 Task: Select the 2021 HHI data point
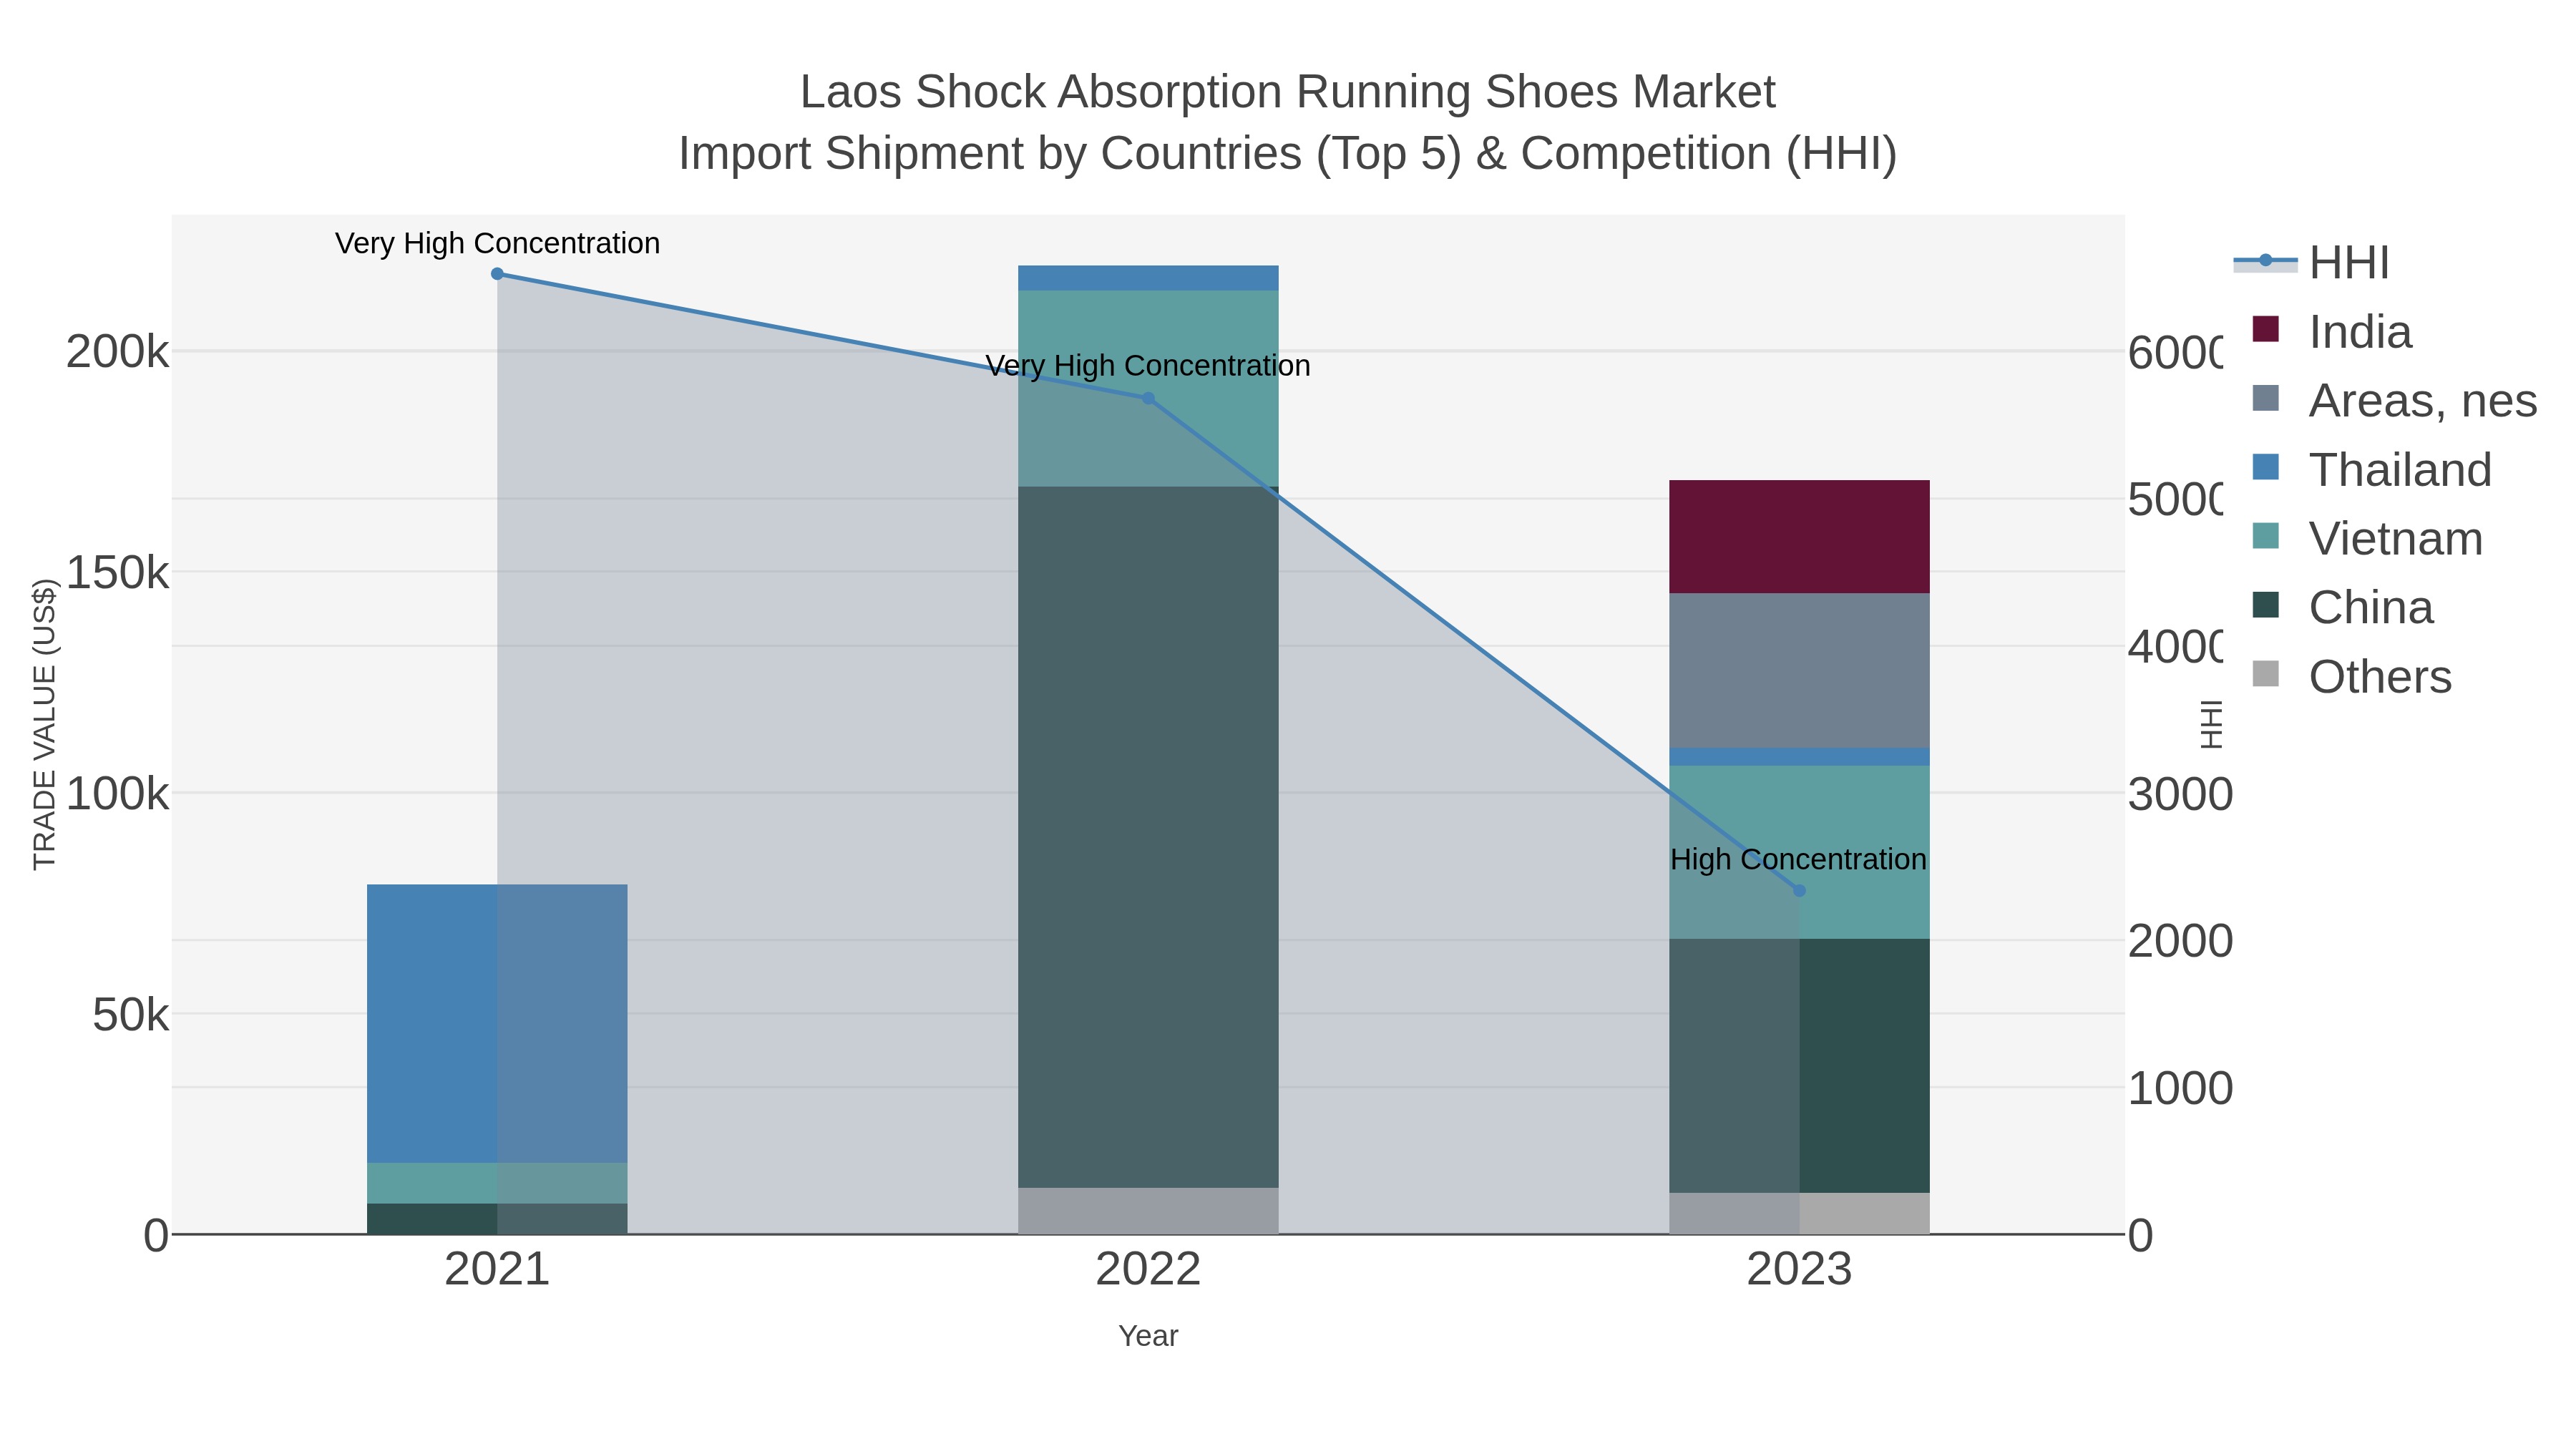coord(497,274)
